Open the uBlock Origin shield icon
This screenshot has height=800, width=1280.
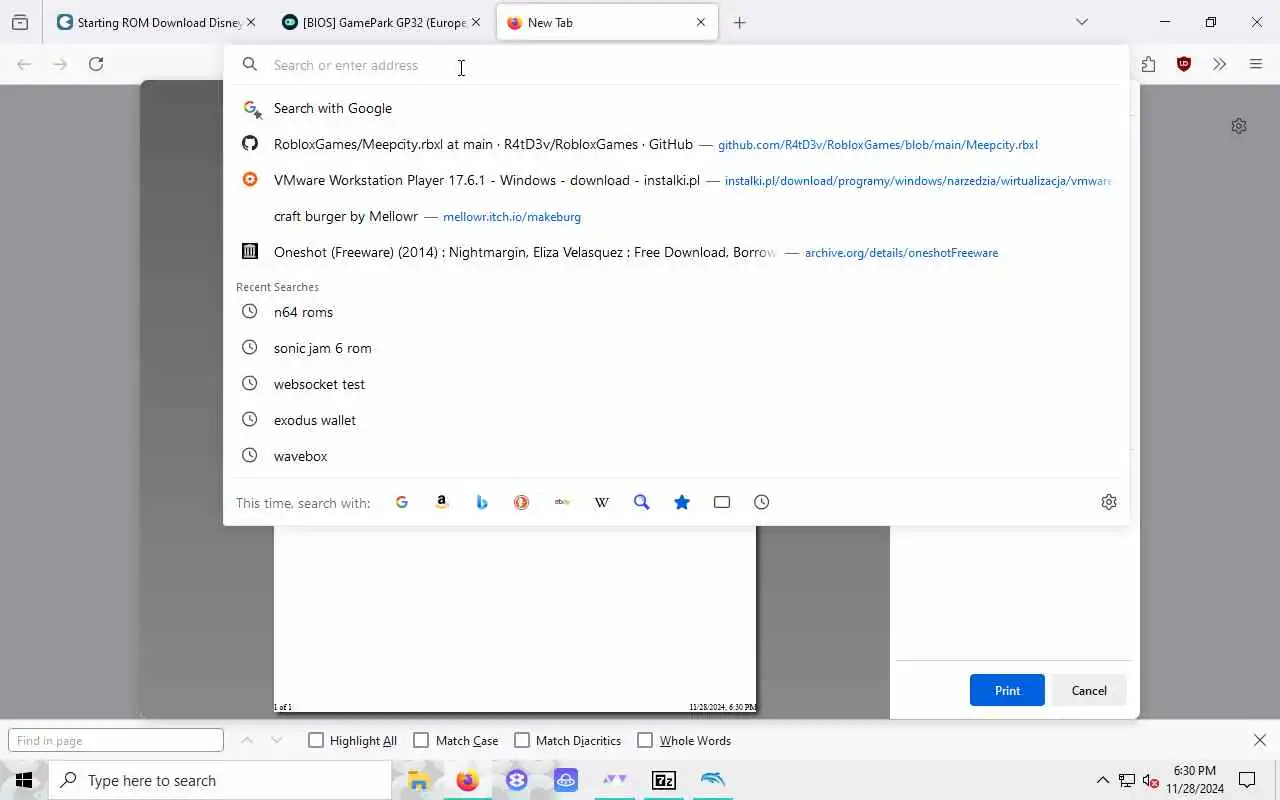(1184, 64)
